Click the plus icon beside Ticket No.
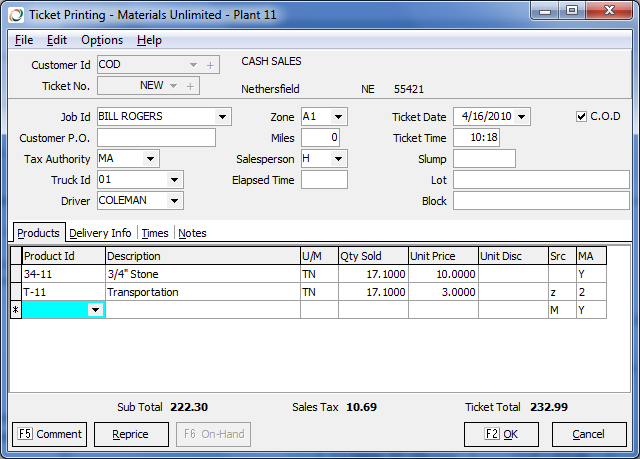Image resolution: width=640 pixels, height=459 pixels. click(189, 86)
